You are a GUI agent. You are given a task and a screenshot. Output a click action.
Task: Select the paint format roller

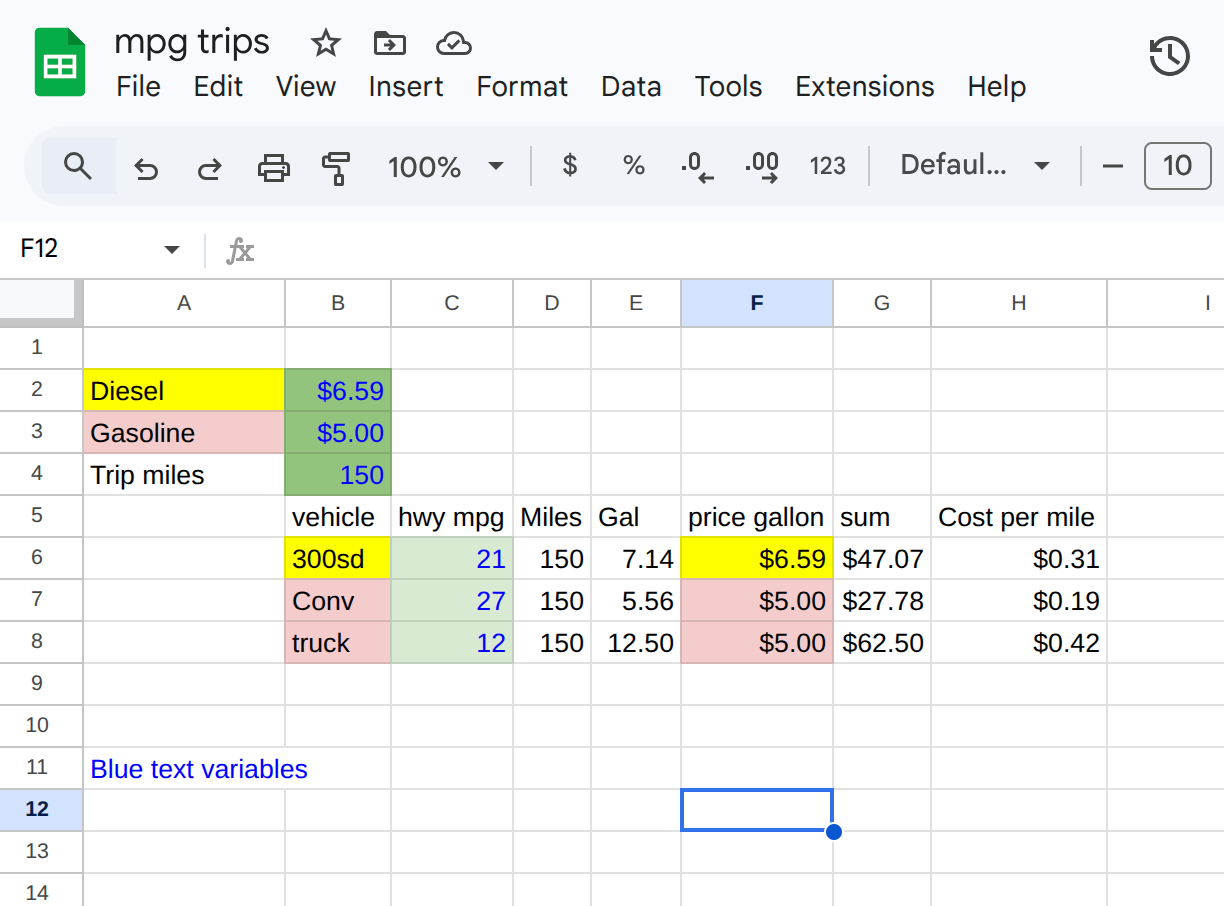coord(337,167)
